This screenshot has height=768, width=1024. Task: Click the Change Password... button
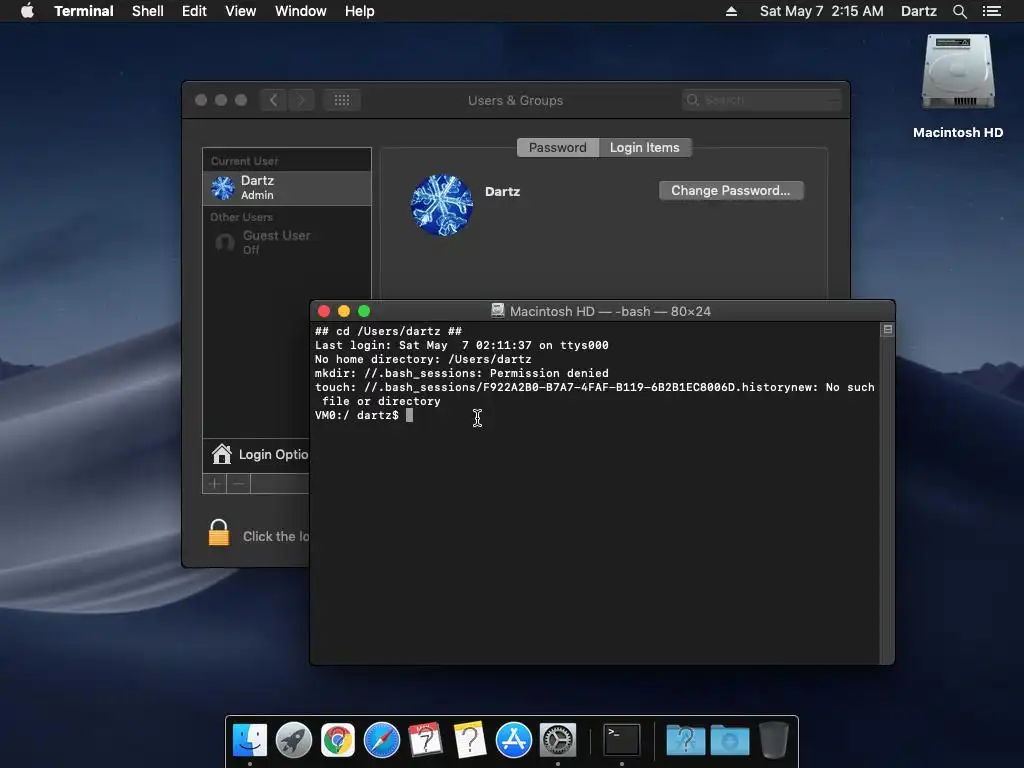(731, 191)
